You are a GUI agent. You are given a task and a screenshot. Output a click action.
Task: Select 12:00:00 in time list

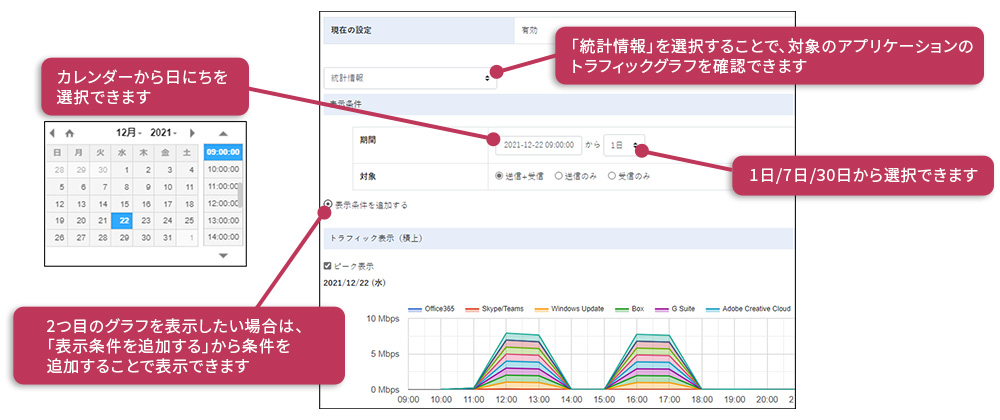coord(223,203)
